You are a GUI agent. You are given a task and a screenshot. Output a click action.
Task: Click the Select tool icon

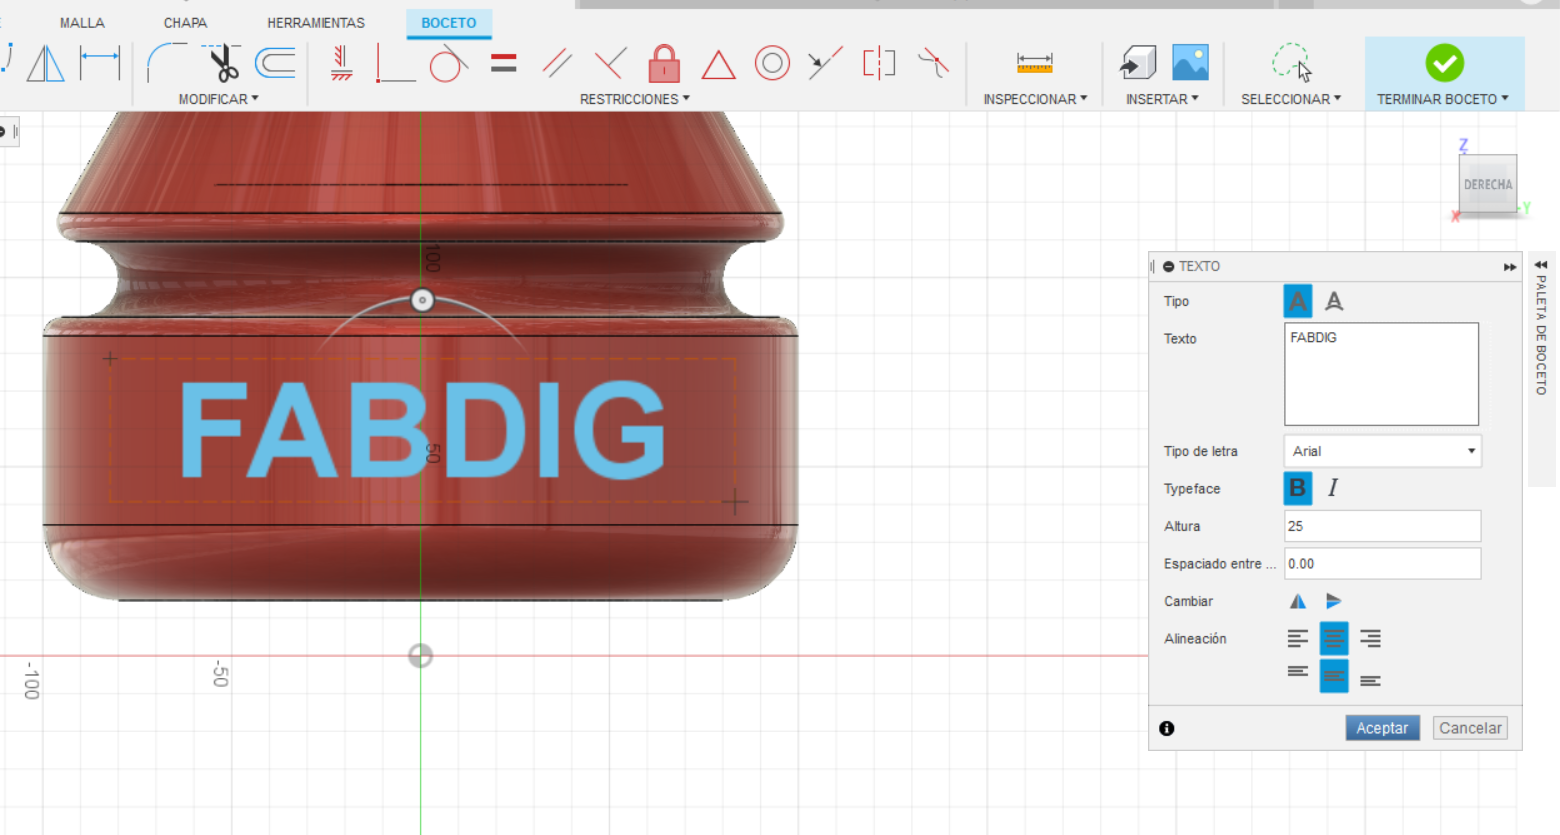point(1291,62)
